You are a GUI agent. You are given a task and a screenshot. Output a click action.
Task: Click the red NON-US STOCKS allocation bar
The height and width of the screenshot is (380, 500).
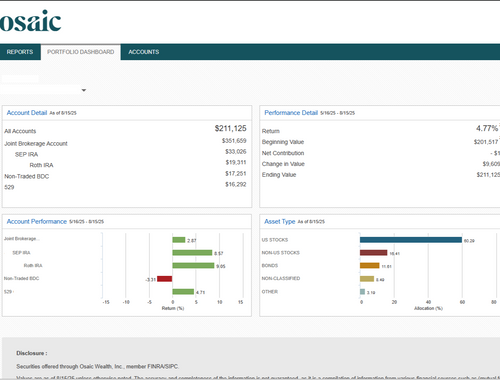pyautogui.click(x=374, y=253)
